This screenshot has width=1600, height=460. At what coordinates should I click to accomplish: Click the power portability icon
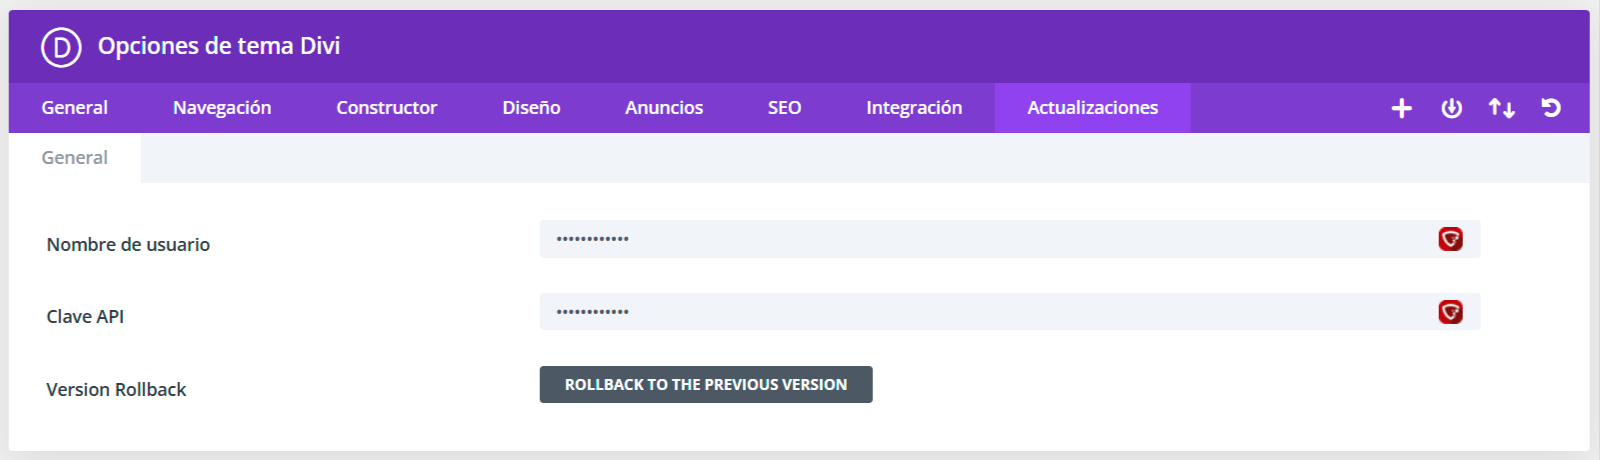(x=1452, y=108)
